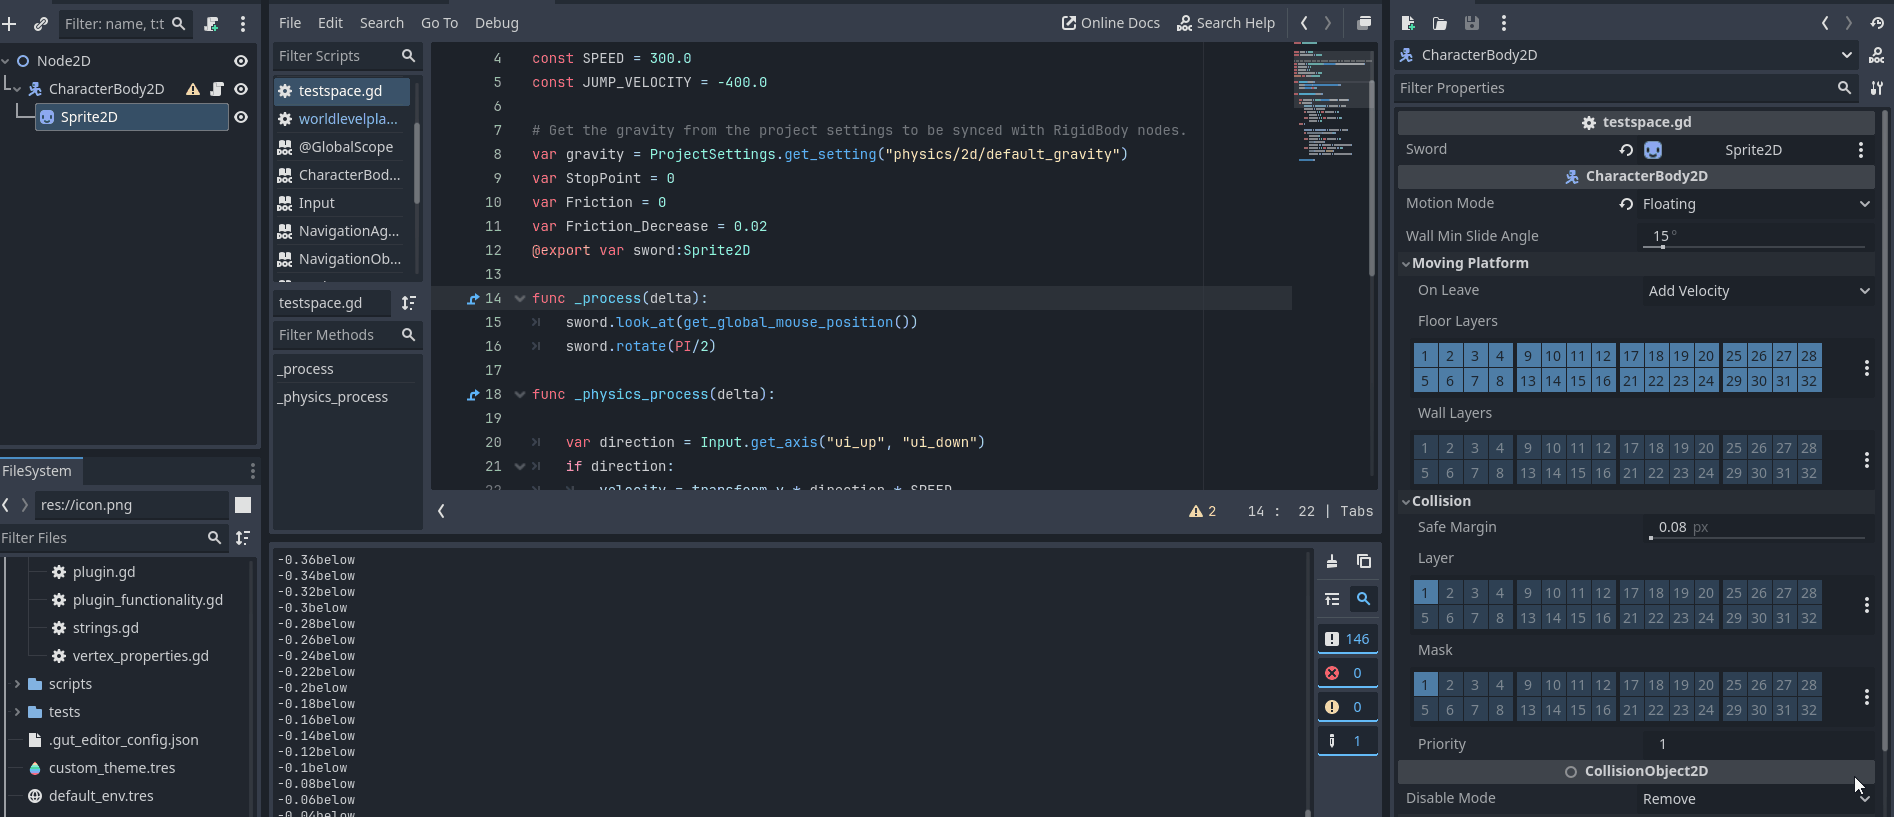Toggle the scripts panel with the arrow
Viewport: 1894px width, 817px height.
point(441,511)
